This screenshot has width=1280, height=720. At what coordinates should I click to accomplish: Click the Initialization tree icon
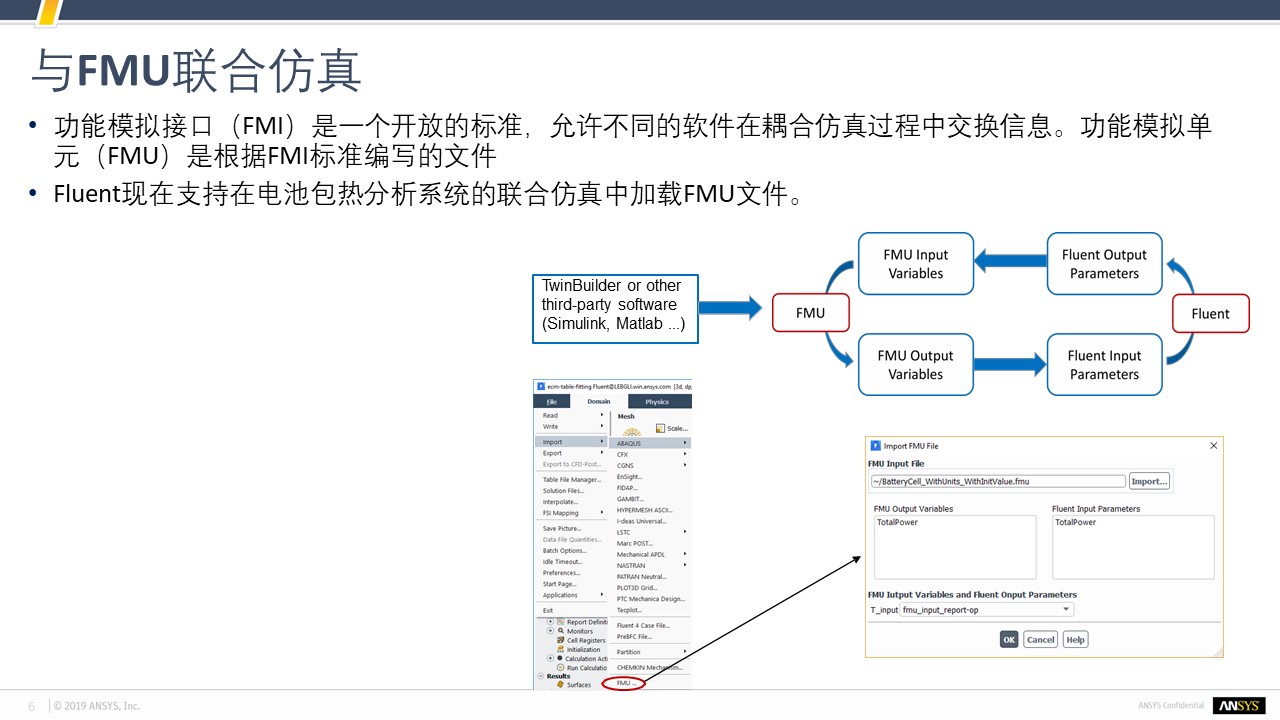point(561,649)
